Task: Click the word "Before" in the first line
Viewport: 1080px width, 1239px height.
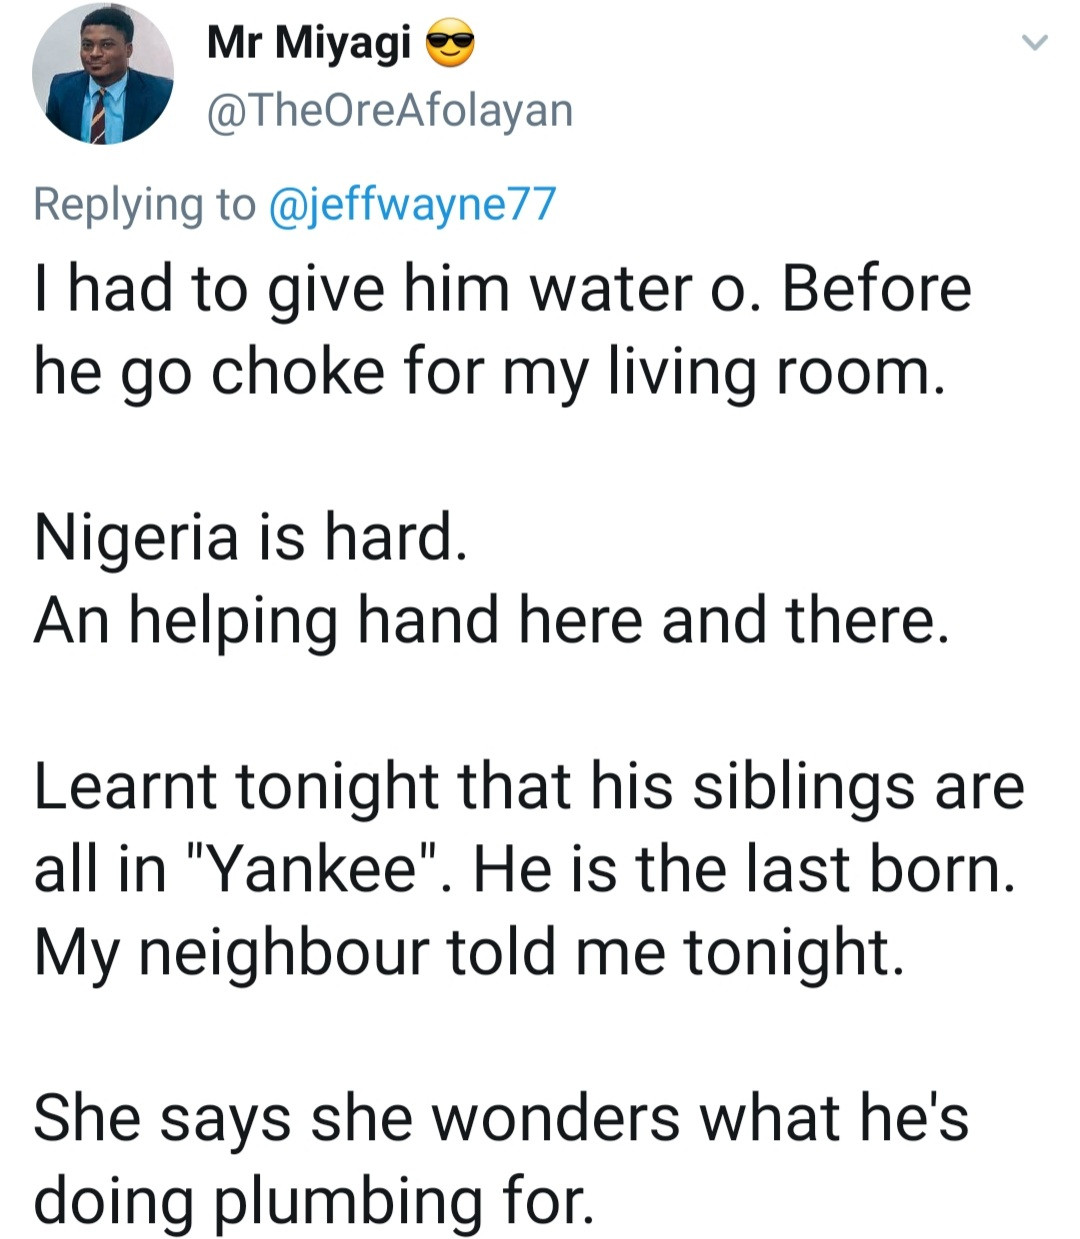Action: click(x=876, y=290)
